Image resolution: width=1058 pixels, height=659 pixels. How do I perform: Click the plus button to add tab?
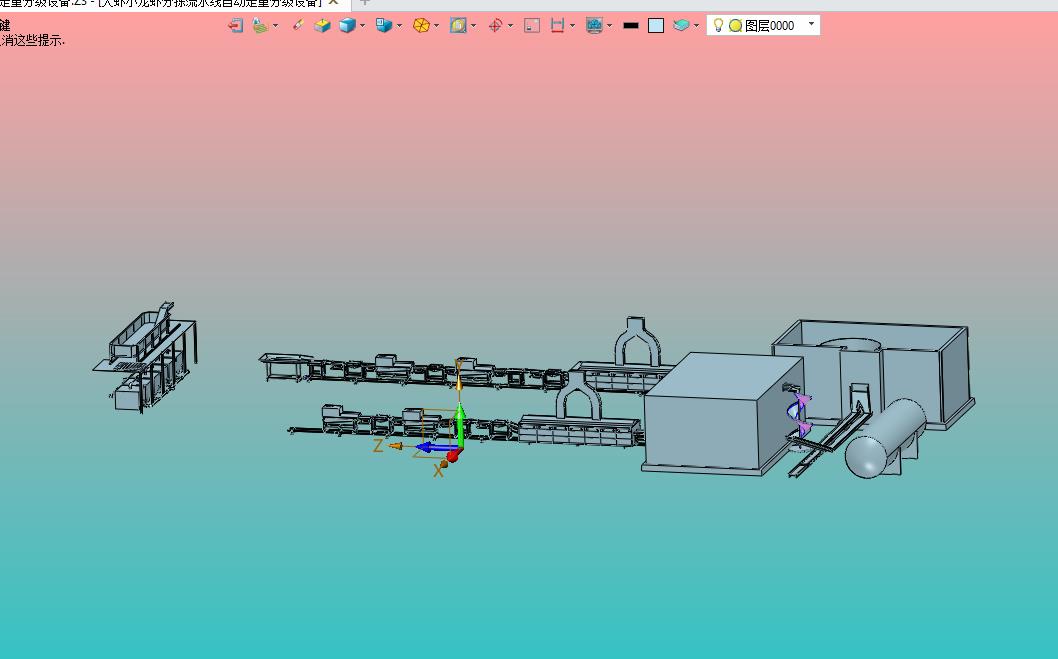tap(364, 3)
